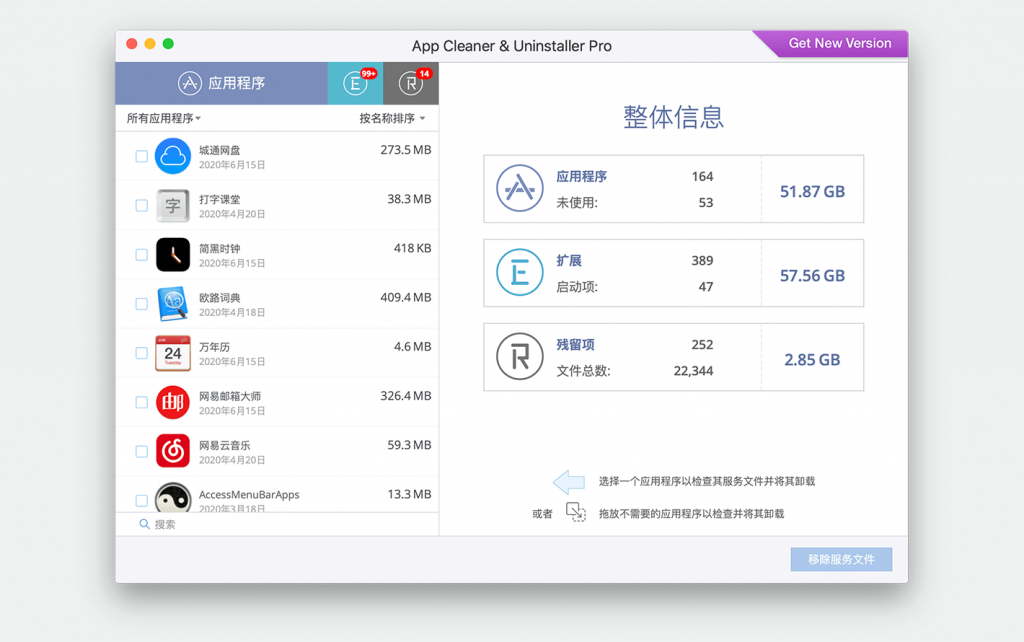This screenshot has width=1024, height=642.
Task: Click the 移除服务文件 button
Action: pyautogui.click(x=841, y=559)
